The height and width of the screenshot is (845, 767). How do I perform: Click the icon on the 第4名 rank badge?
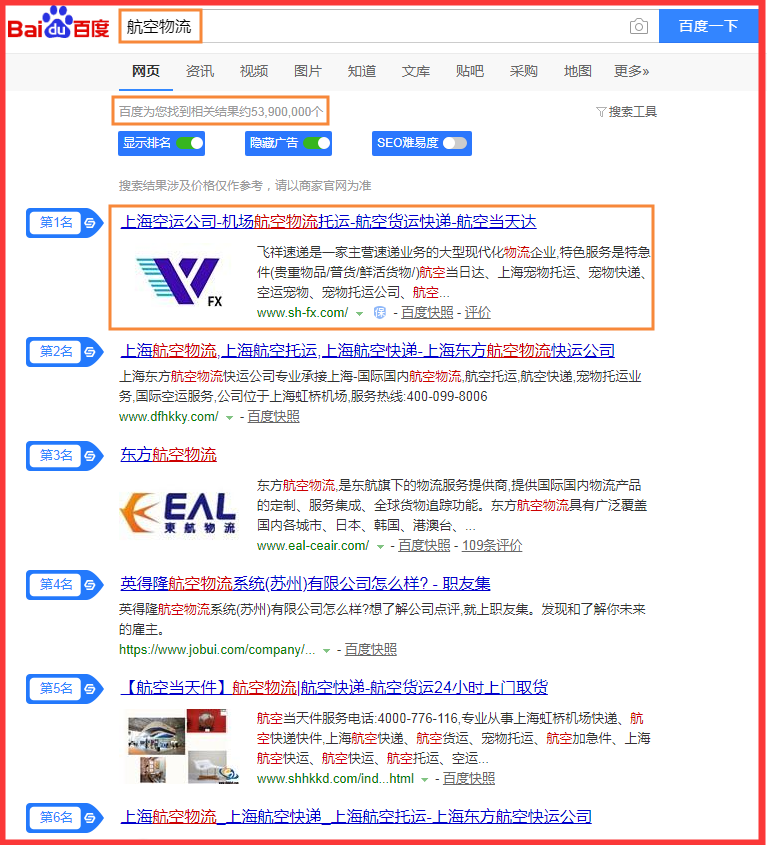click(x=89, y=585)
